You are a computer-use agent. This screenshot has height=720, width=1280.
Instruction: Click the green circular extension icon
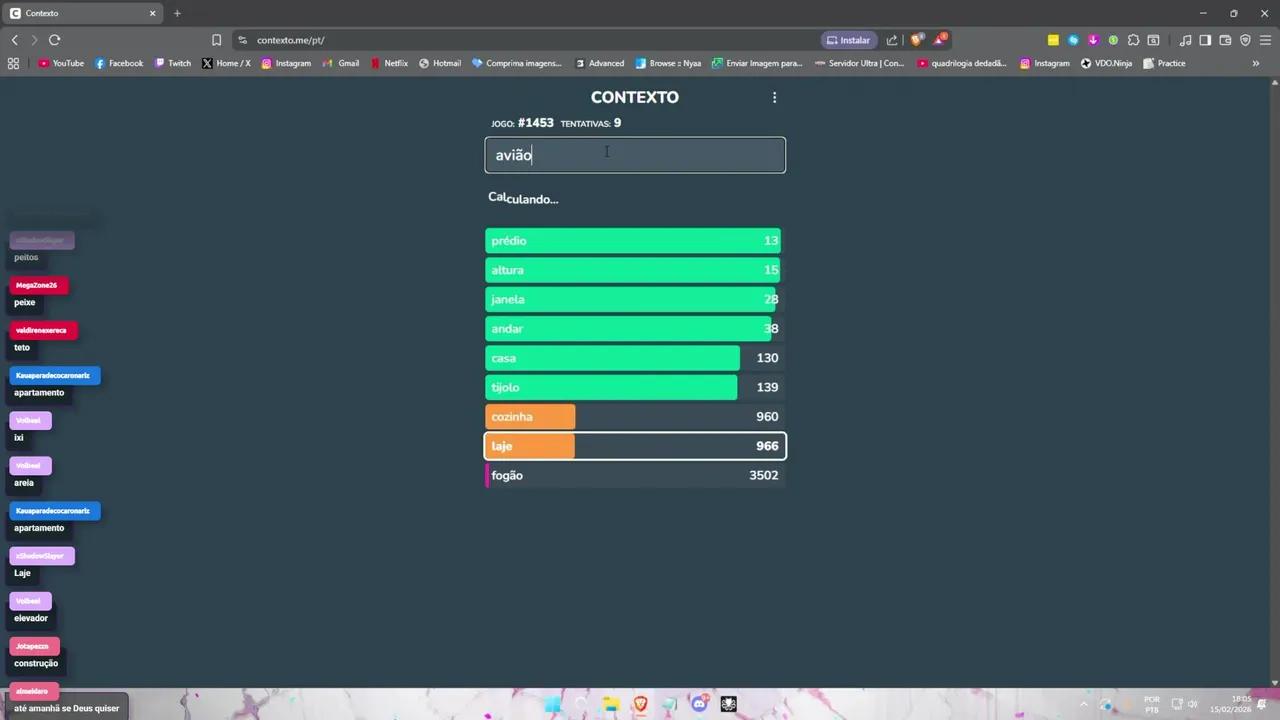click(x=1113, y=40)
